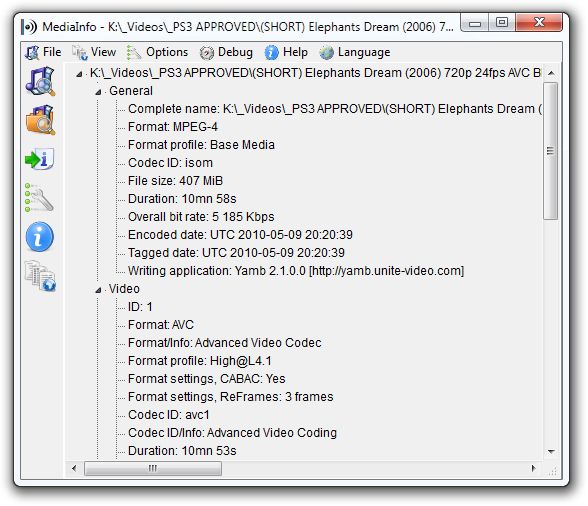Select the General tree node
Screen dimensions: 588x506
(x=131, y=91)
